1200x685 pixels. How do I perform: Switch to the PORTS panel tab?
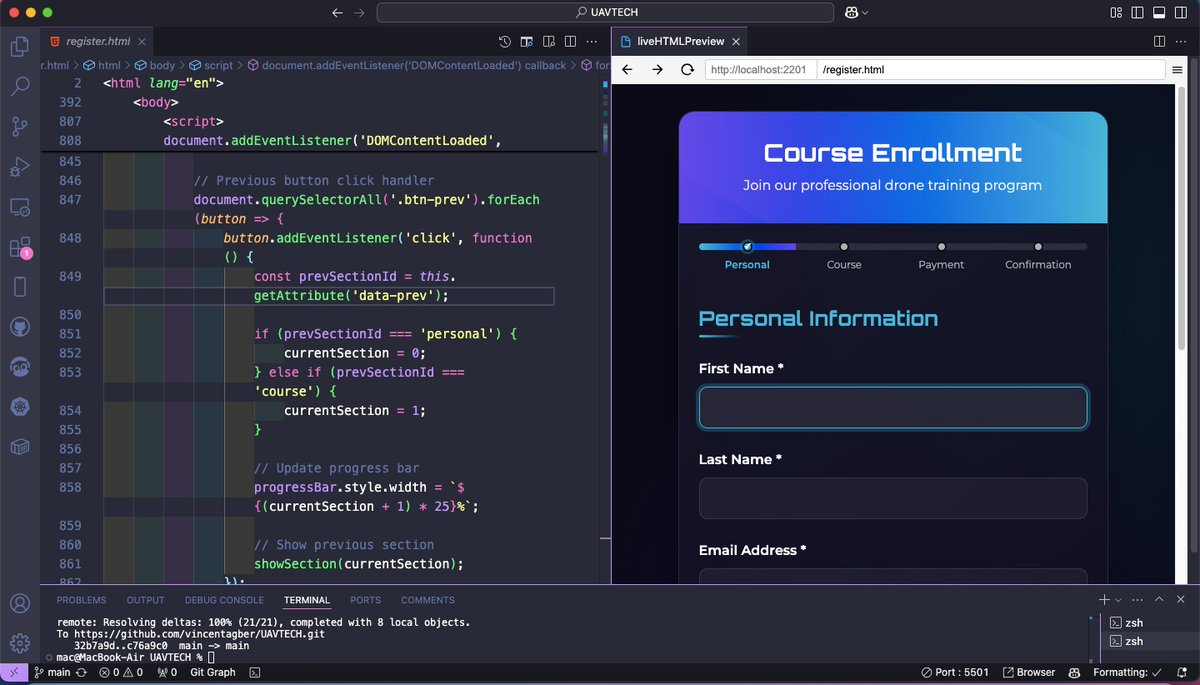[x=365, y=600]
